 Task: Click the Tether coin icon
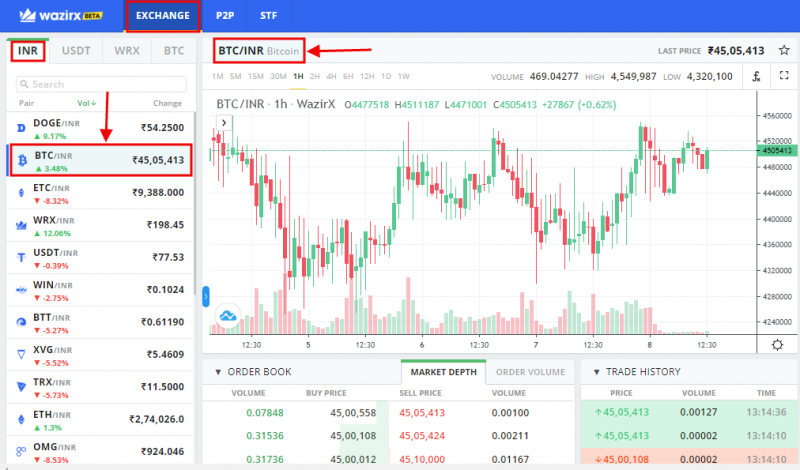click(x=21, y=258)
